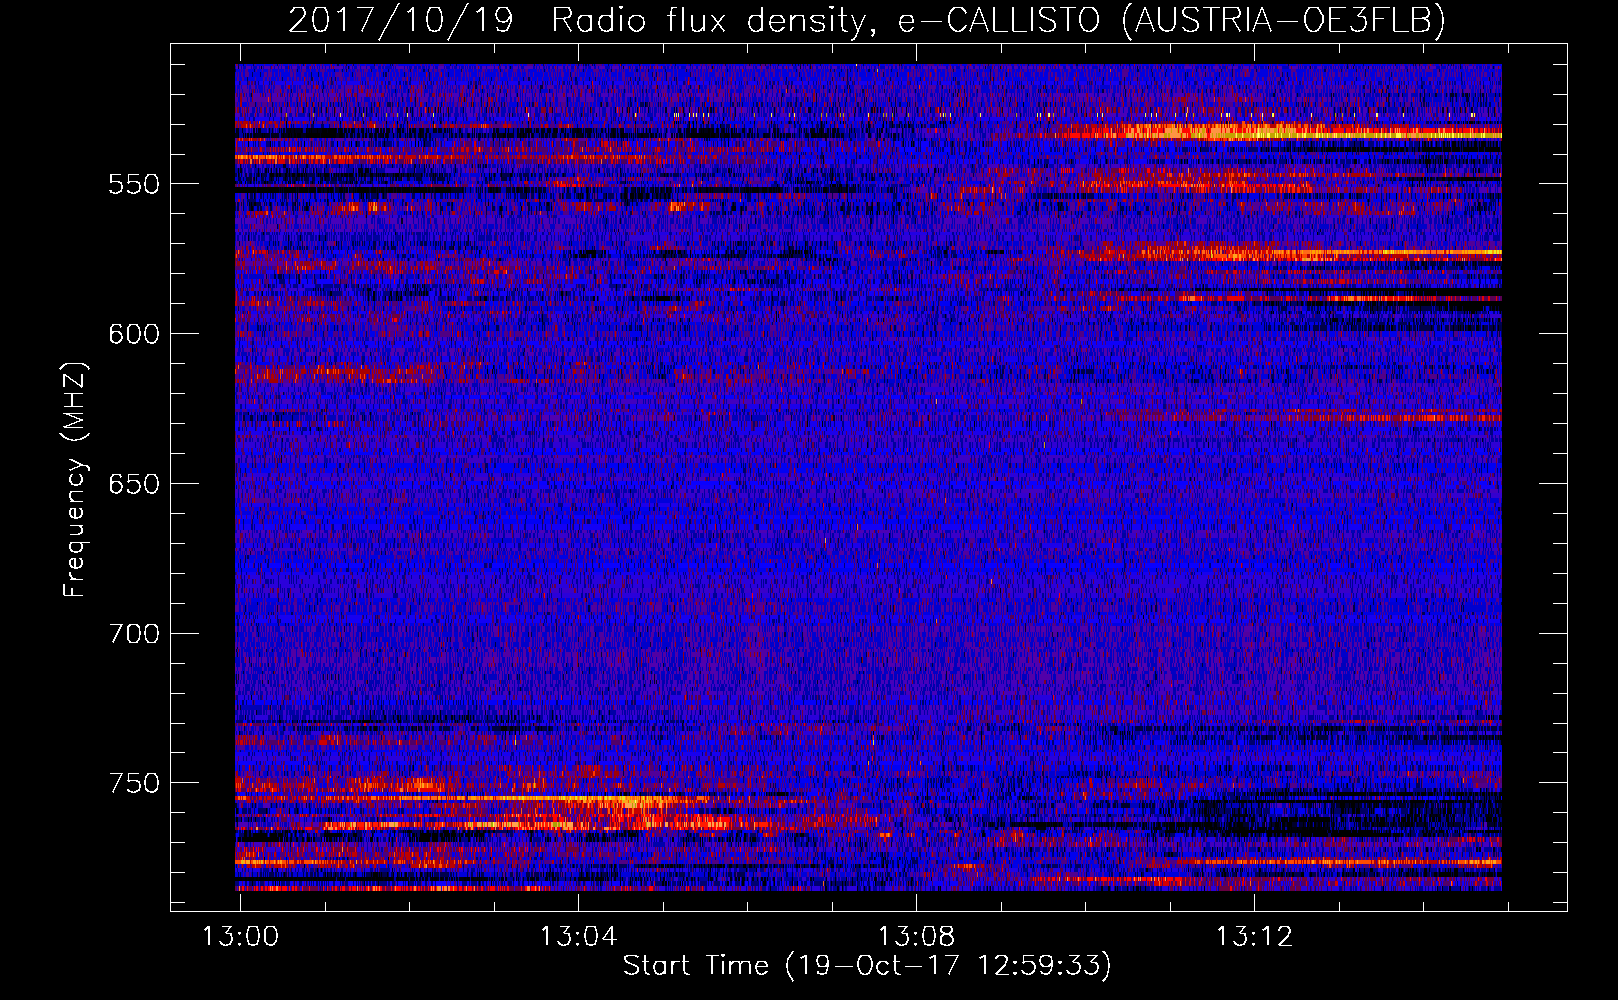
Task: Click the 13:12 time tick label
Action: pos(1254,937)
